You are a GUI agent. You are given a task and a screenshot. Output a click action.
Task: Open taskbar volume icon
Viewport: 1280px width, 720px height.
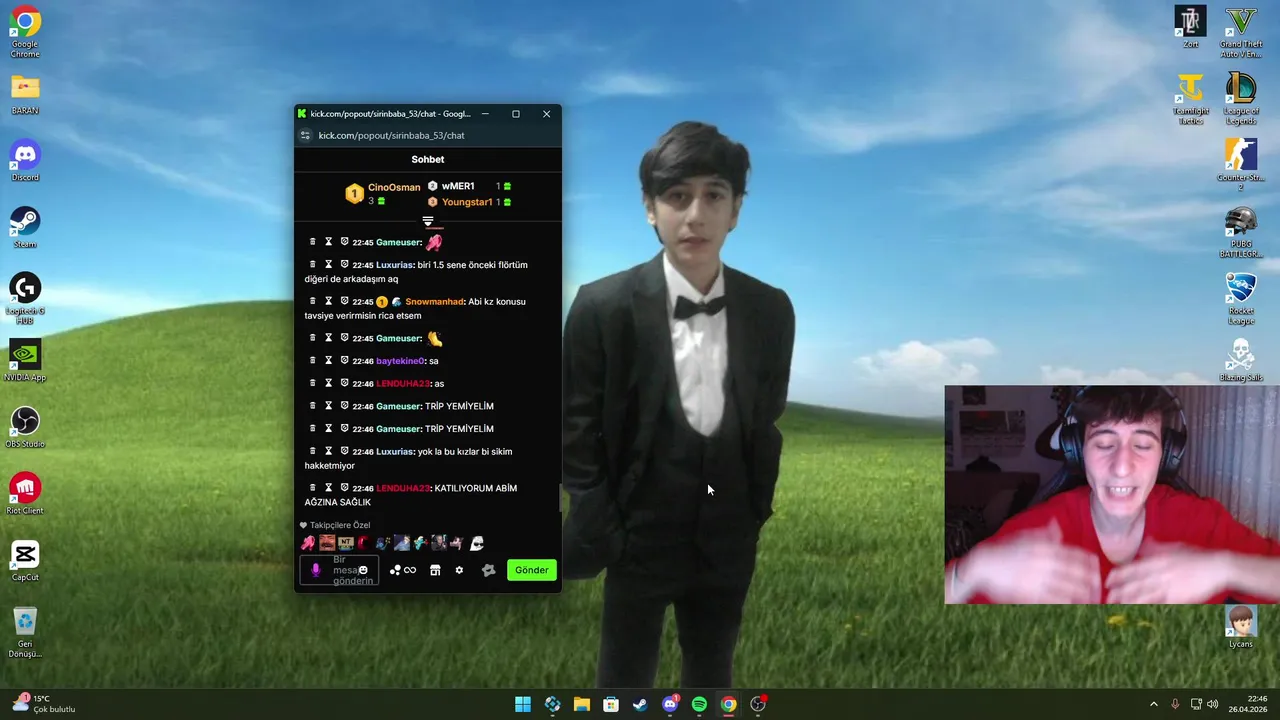(x=1213, y=704)
